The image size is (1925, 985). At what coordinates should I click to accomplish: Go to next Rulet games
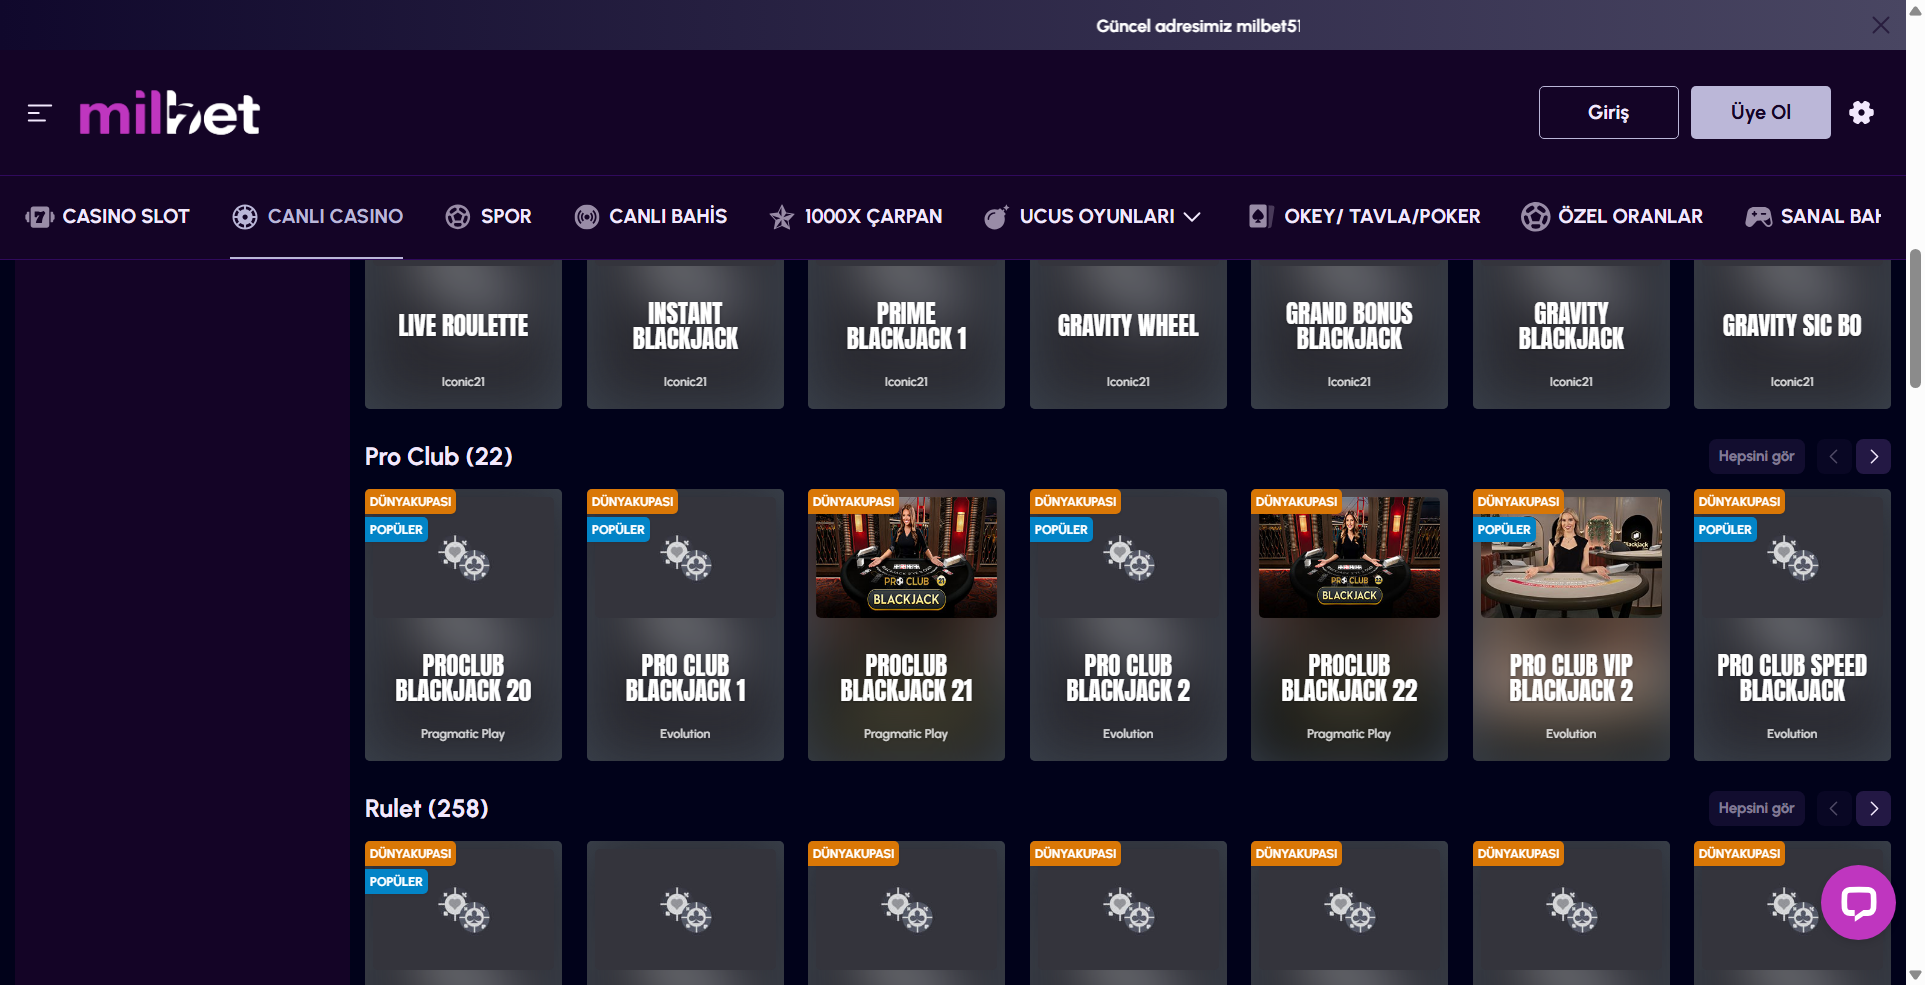1874,808
